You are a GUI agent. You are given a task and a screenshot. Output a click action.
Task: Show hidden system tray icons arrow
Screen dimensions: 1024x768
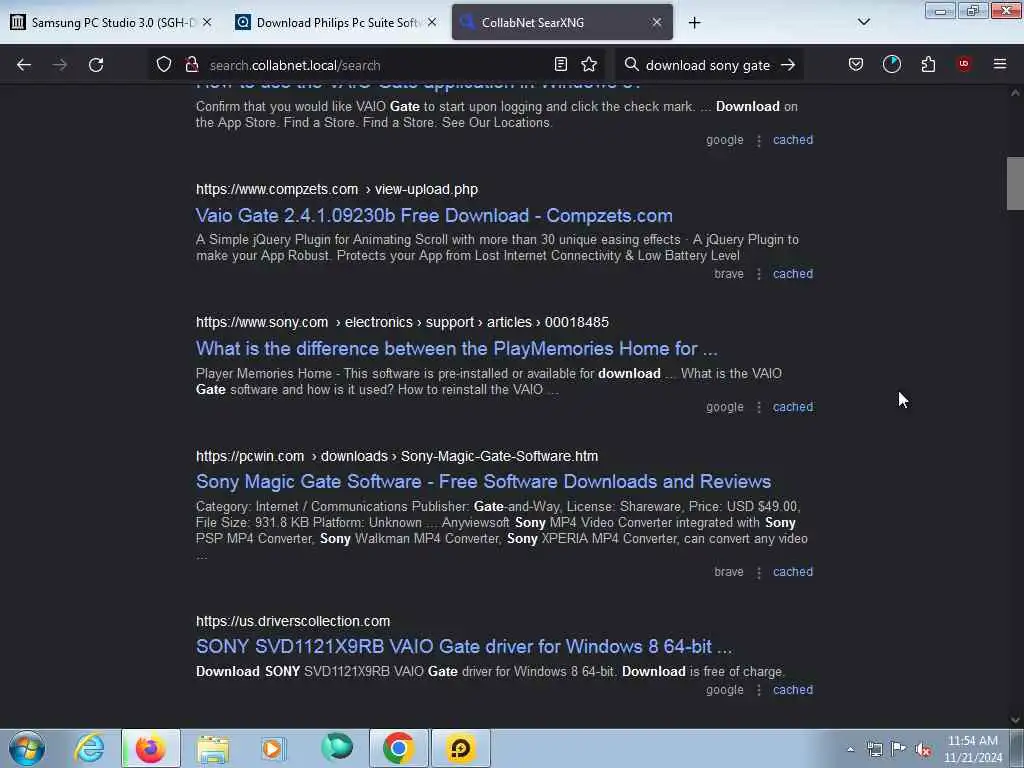pyautogui.click(x=850, y=749)
